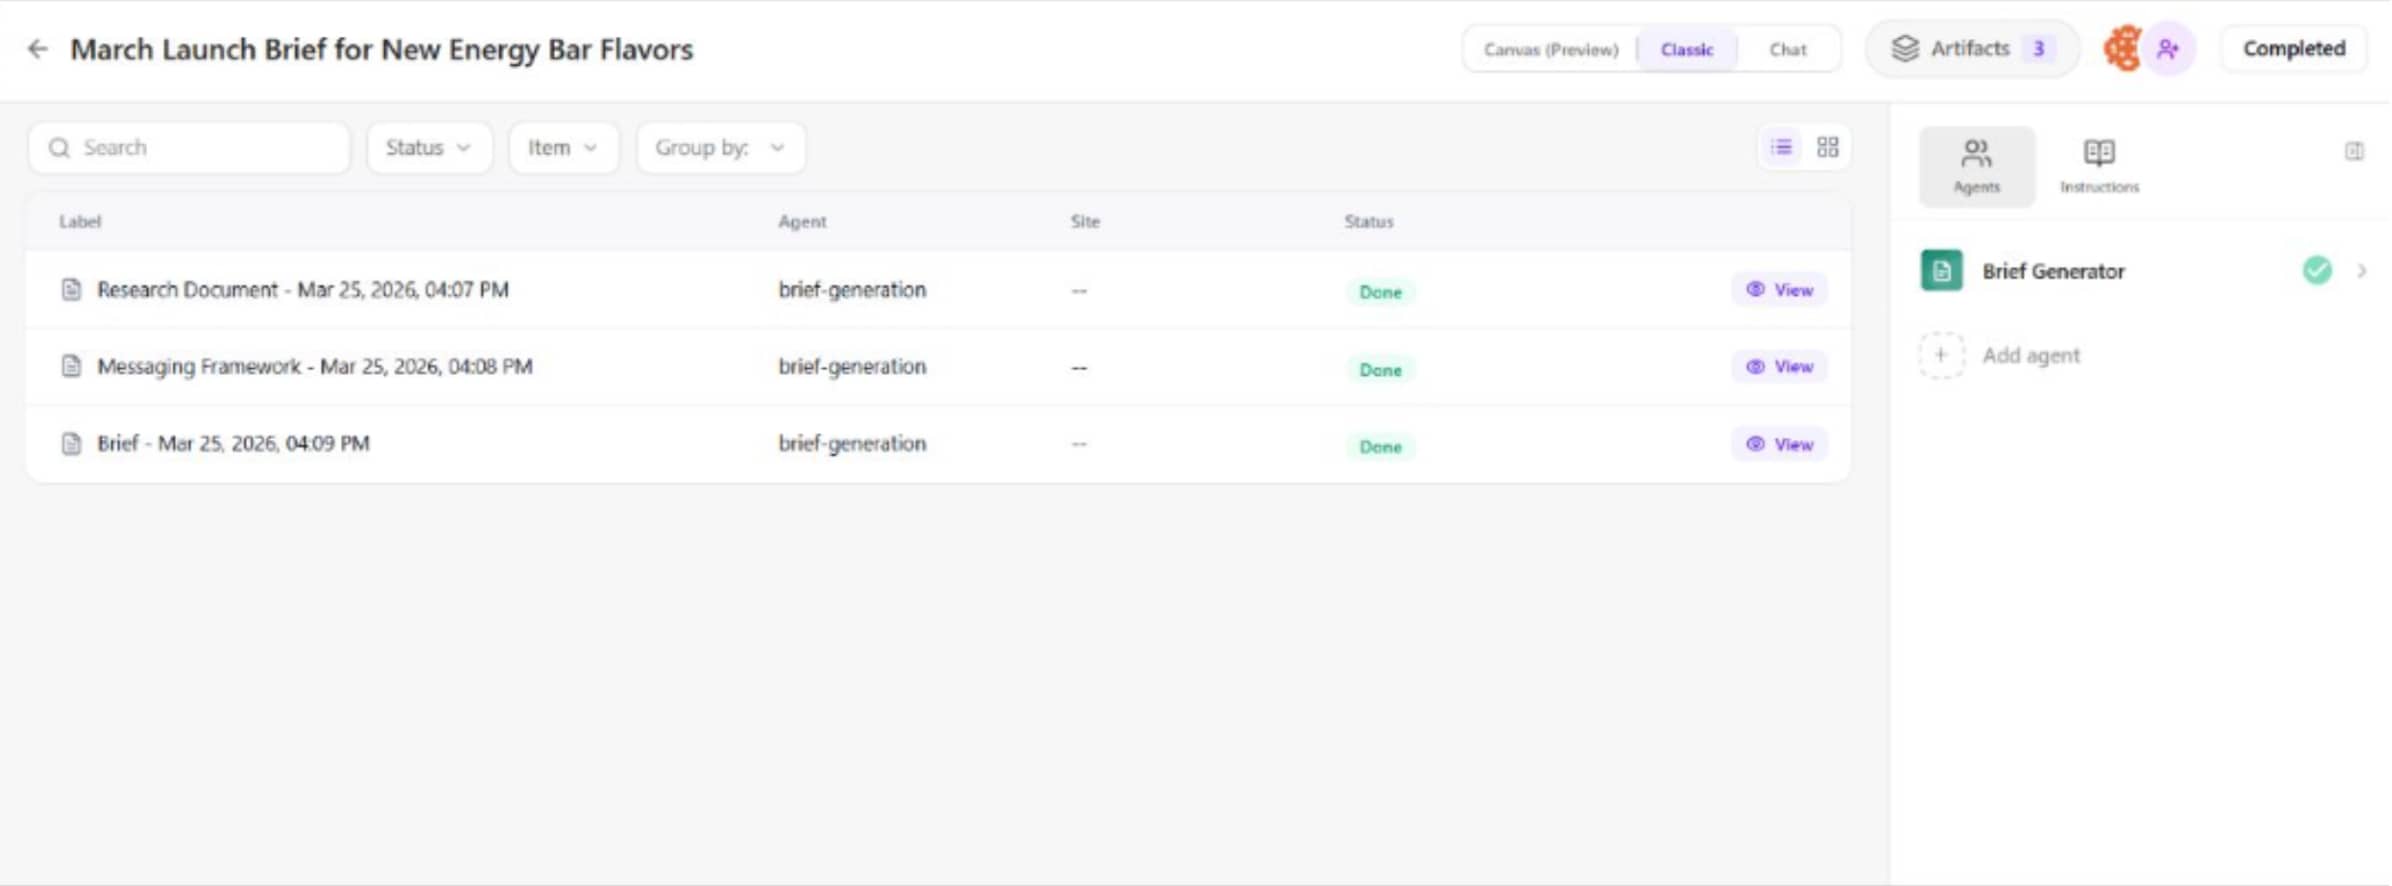This screenshot has width=2392, height=886.
Task: Click Done badge in Research Document row
Action: (x=1380, y=292)
